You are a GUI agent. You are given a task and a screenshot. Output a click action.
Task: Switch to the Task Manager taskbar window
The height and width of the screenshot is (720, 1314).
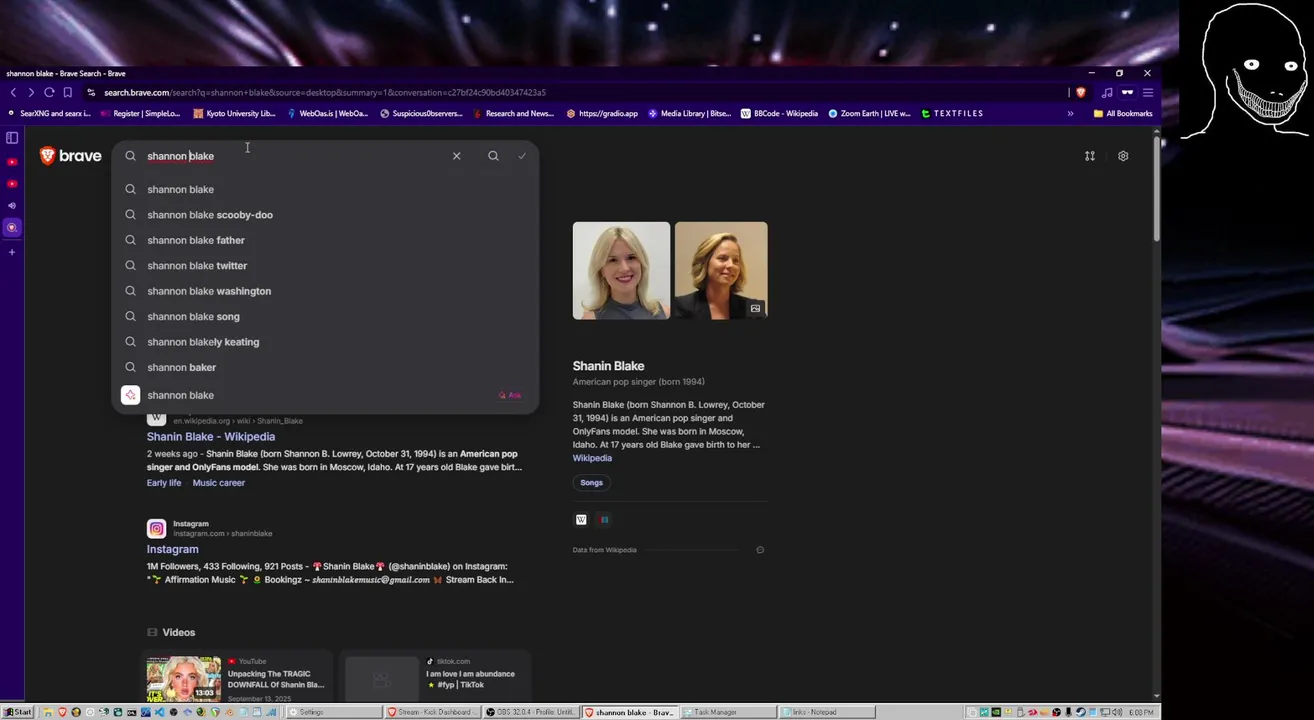tap(729, 712)
